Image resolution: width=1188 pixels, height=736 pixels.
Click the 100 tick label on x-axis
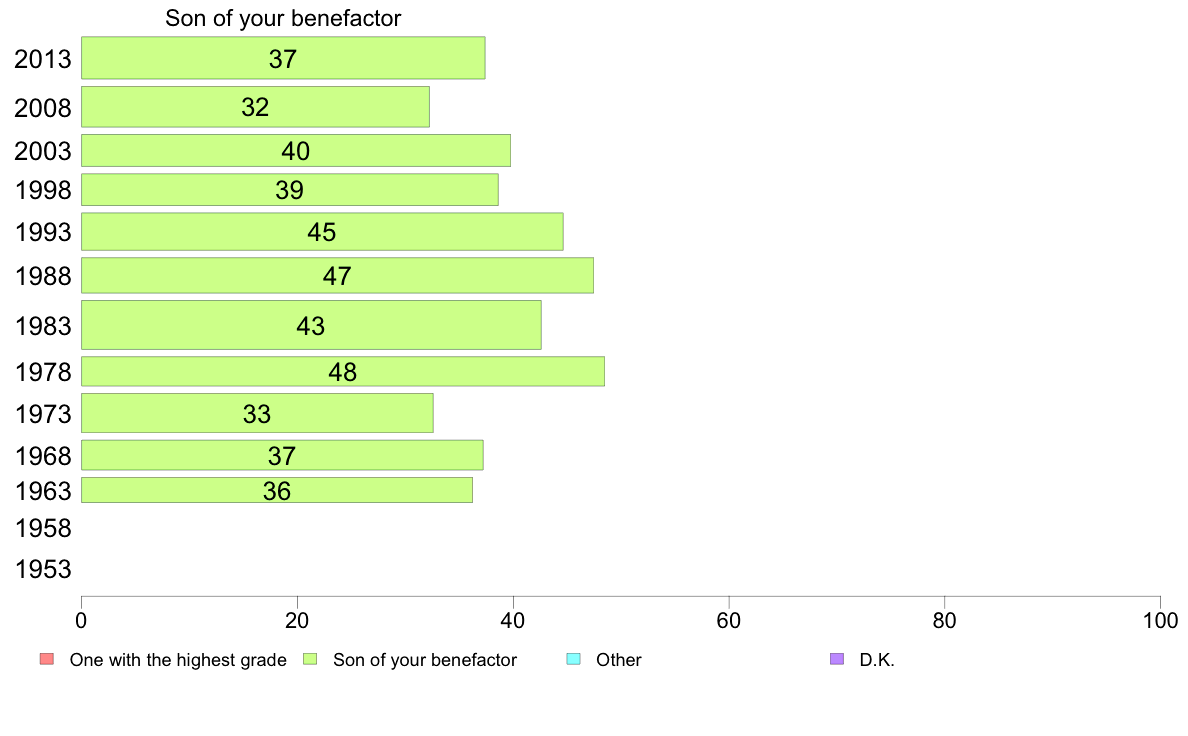pos(1160,621)
